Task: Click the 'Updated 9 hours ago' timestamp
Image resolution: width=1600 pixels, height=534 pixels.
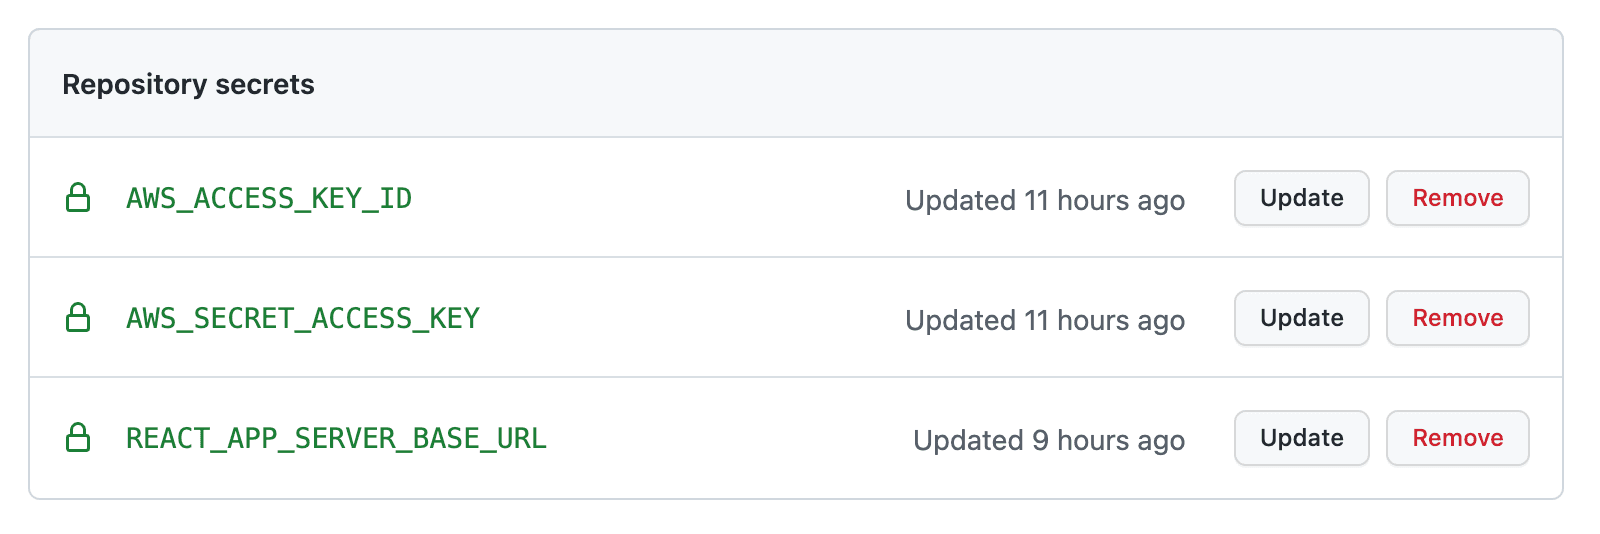Action: click(1049, 440)
